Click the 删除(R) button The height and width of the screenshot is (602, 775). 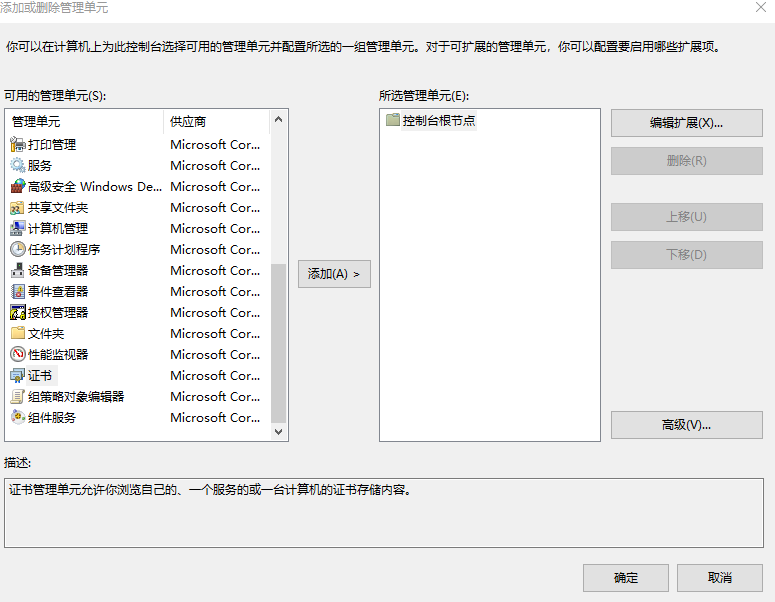687,161
